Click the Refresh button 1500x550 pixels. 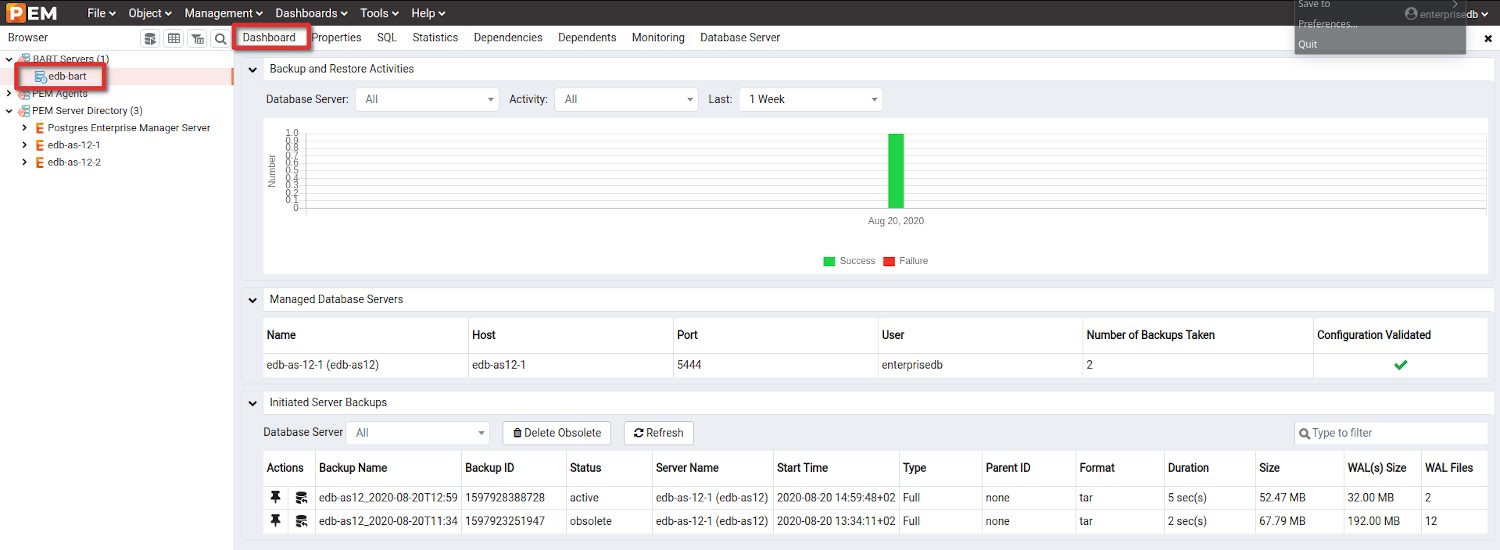click(659, 433)
